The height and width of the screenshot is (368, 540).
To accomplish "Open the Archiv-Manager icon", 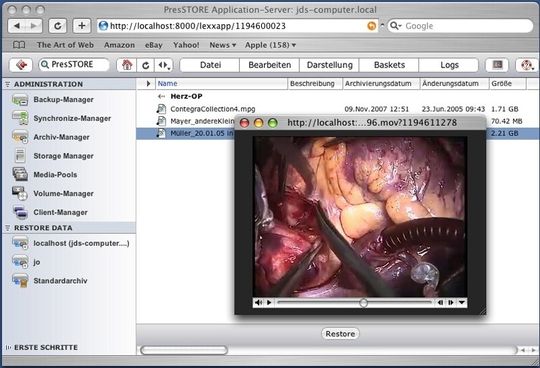I will click(20, 137).
